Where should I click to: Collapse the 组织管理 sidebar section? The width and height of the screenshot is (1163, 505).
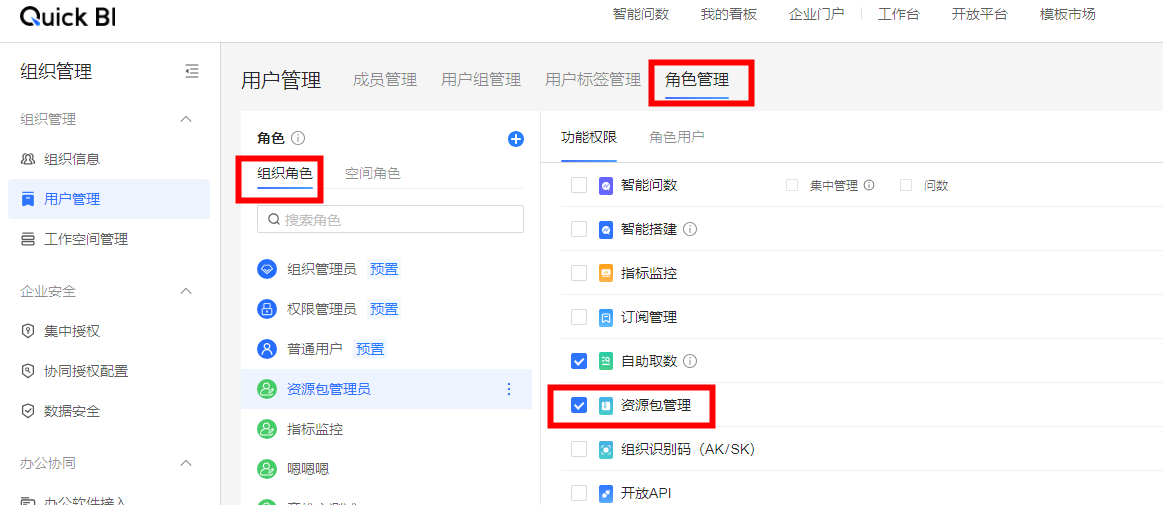click(x=185, y=119)
